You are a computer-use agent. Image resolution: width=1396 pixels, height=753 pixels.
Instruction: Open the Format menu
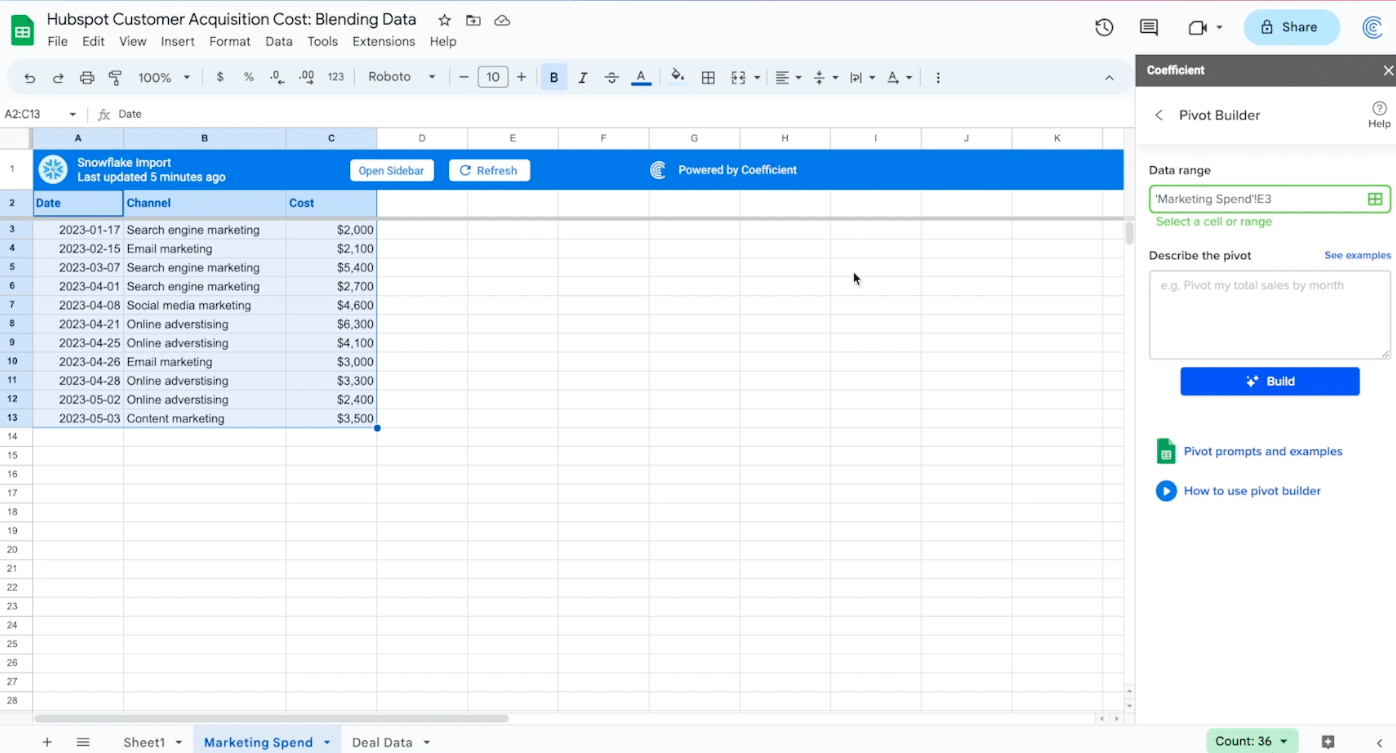(x=230, y=41)
